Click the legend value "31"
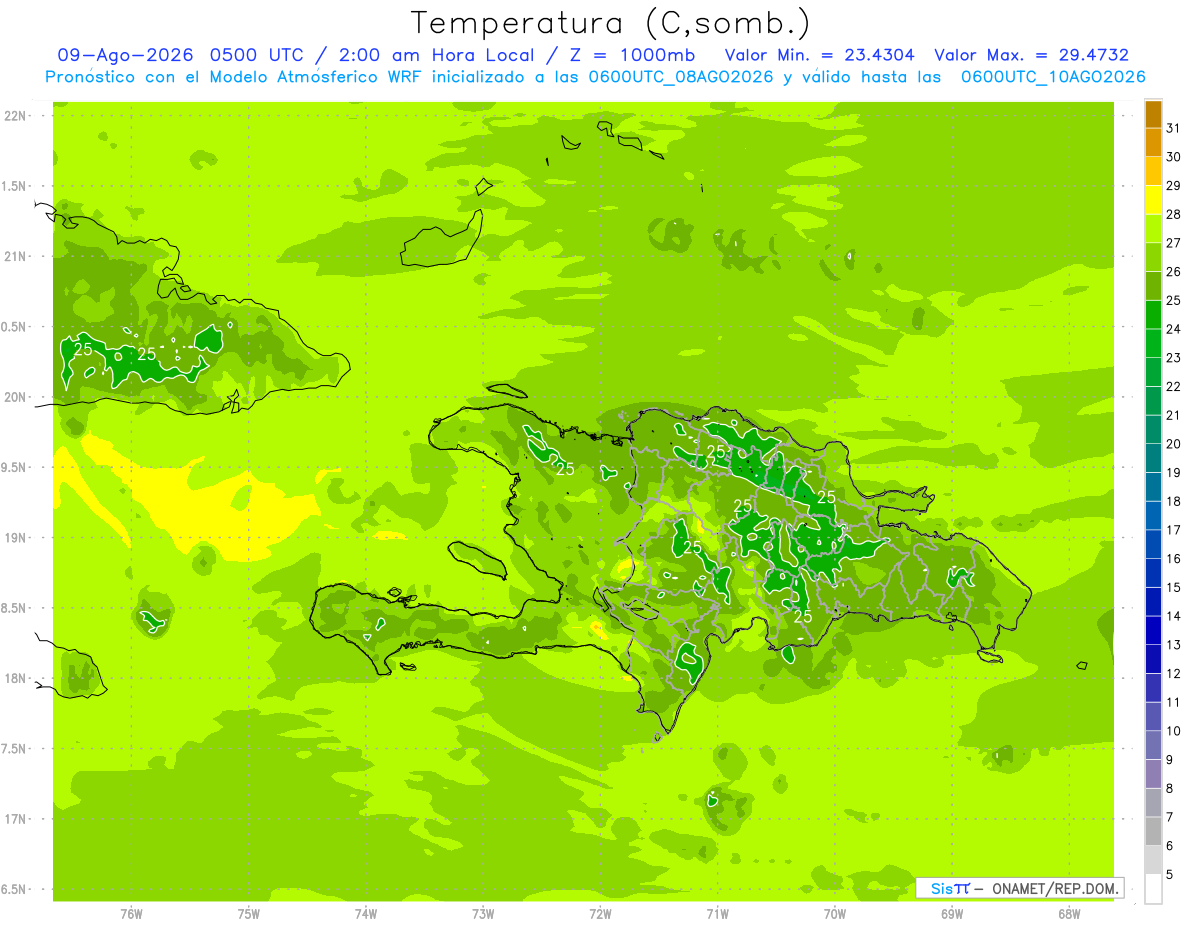 click(1175, 128)
